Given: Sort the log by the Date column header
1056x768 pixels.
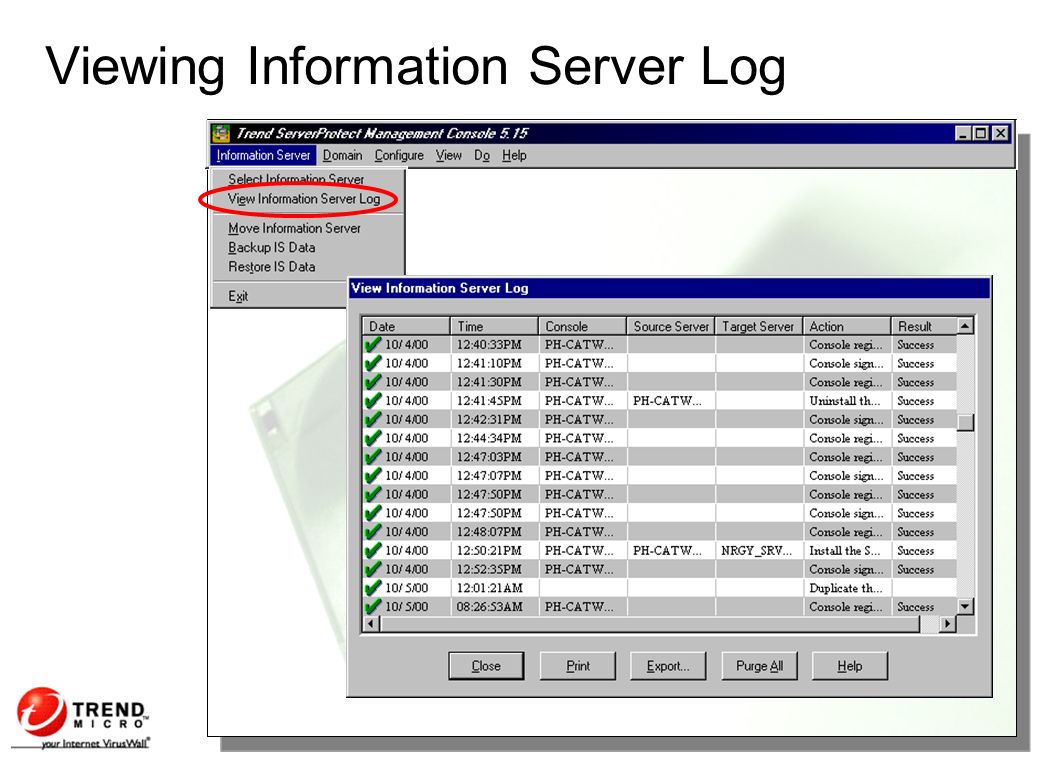Looking at the screenshot, I should pyautogui.click(x=406, y=327).
